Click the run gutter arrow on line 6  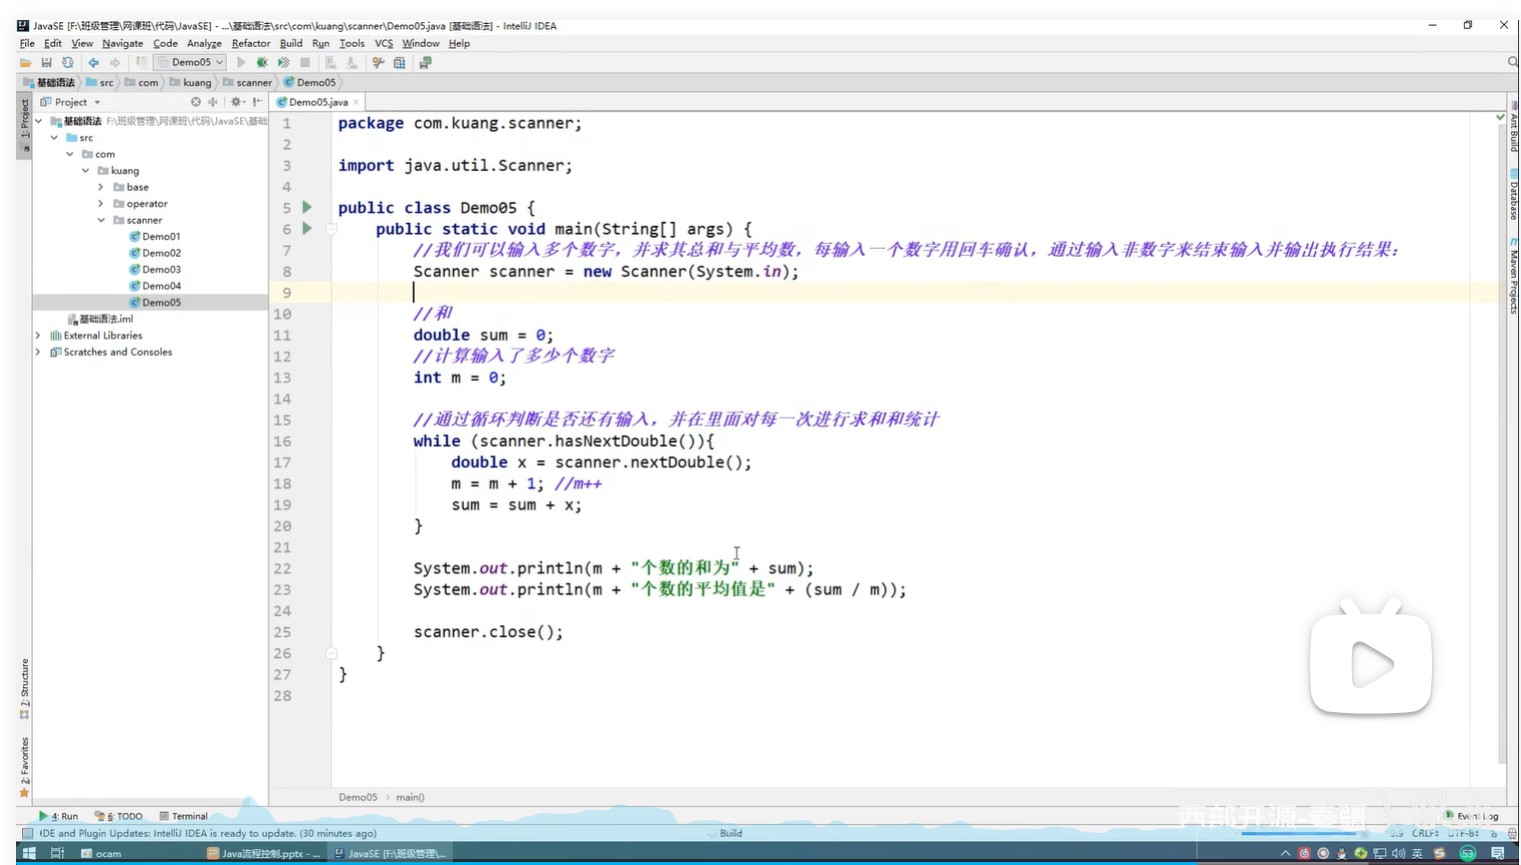(x=307, y=229)
